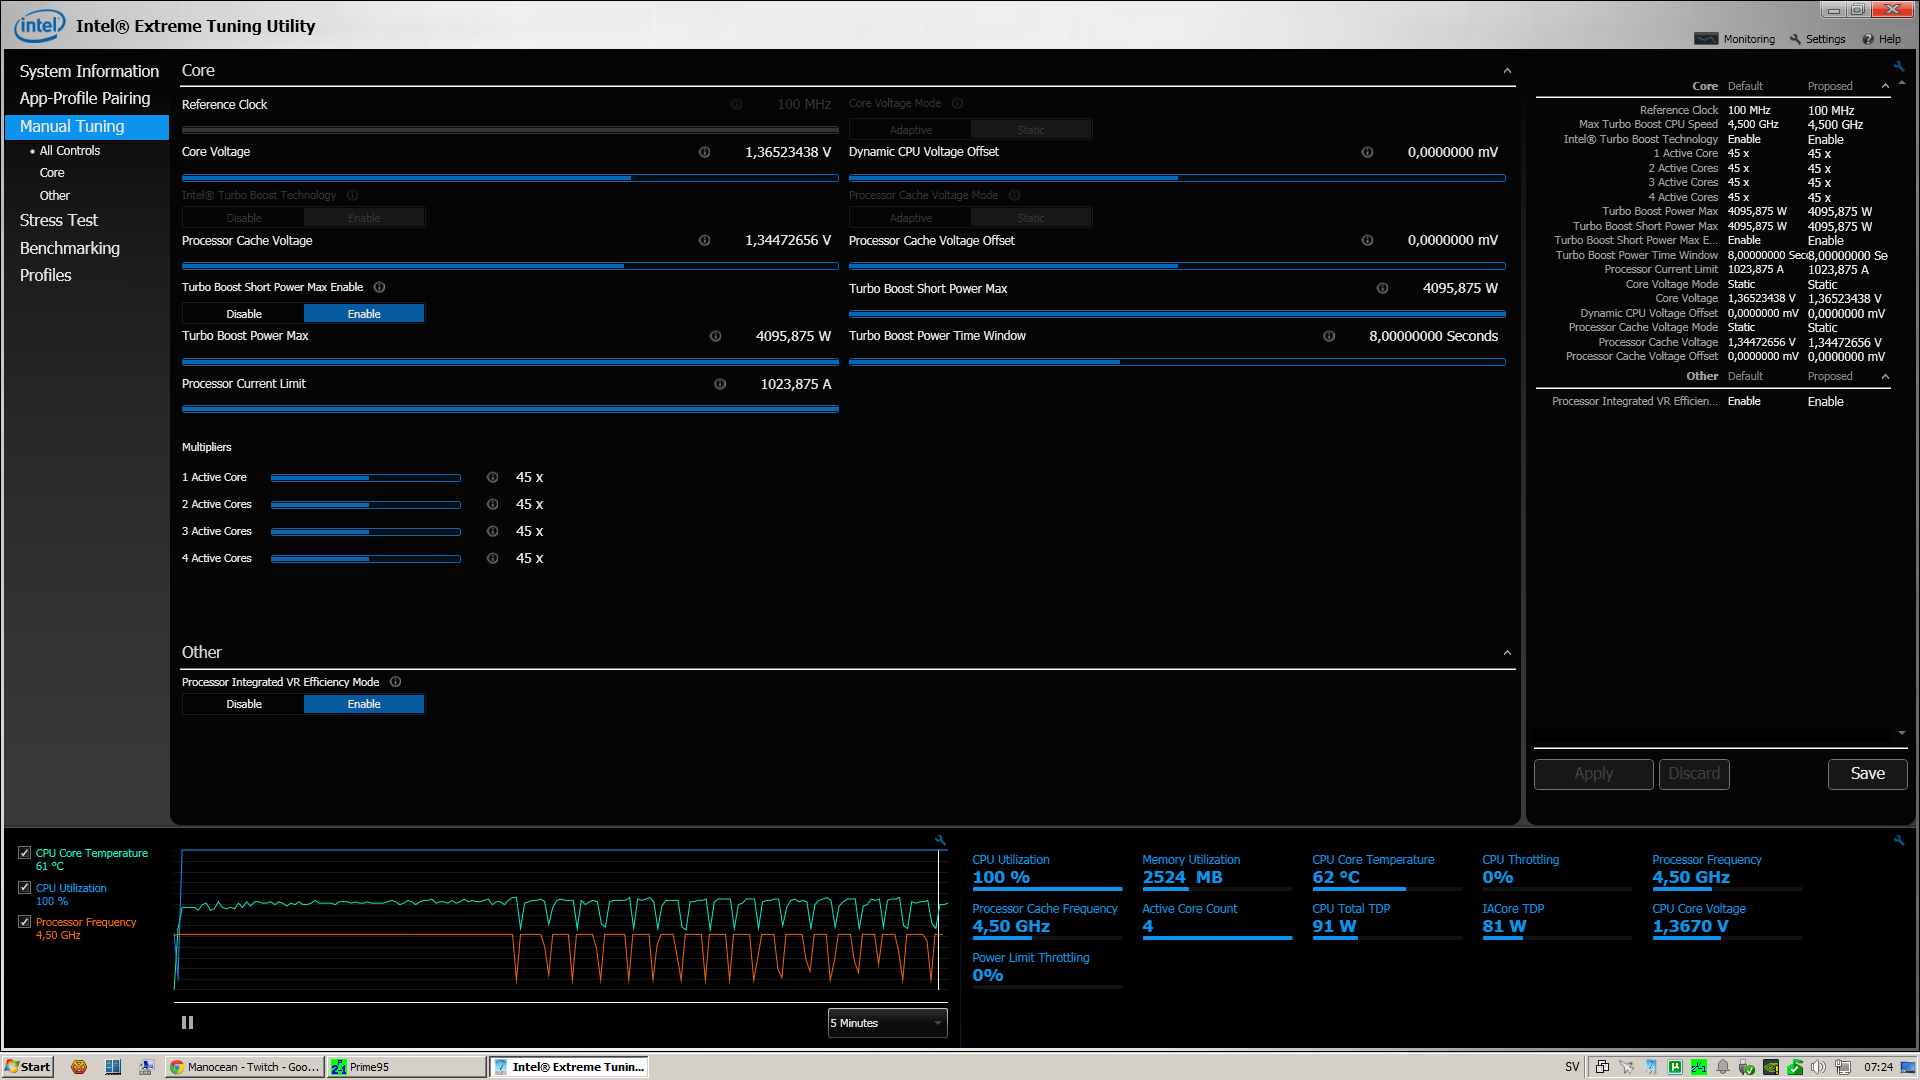1920x1080 pixels.
Task: Disable Turbo Boost Short Power Max
Action: 244,314
